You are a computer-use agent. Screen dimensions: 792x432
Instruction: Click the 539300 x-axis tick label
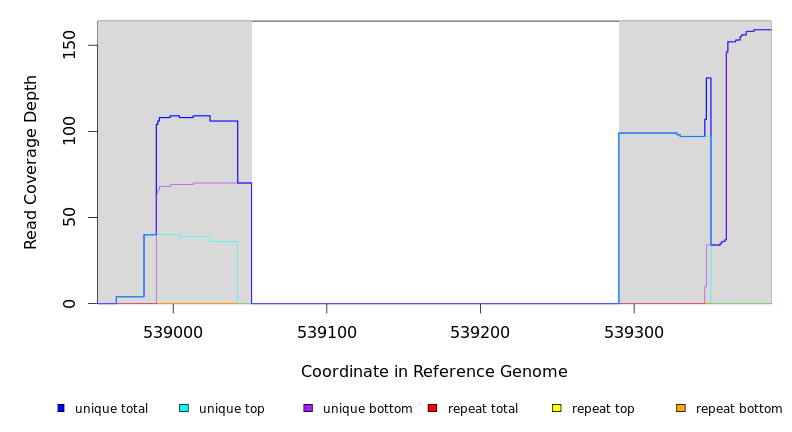pos(634,331)
